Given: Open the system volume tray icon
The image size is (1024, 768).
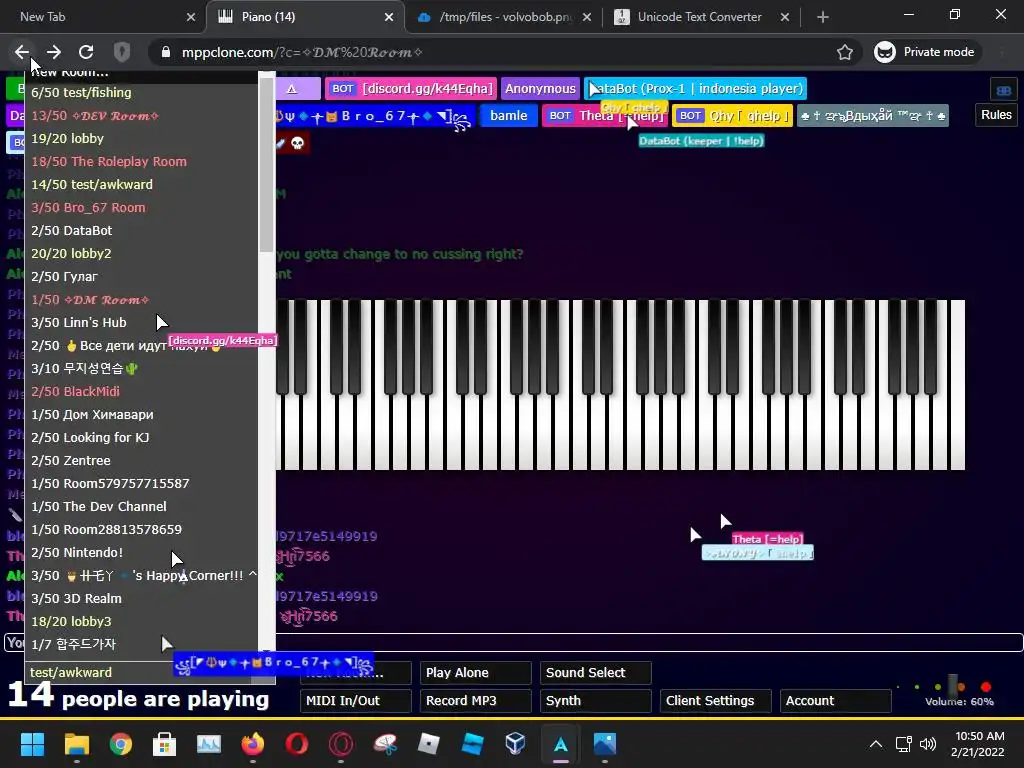Looking at the screenshot, I should point(927,744).
